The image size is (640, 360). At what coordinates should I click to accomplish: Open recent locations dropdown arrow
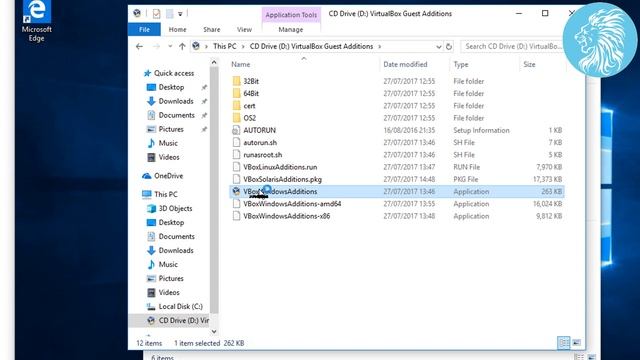coord(170,47)
